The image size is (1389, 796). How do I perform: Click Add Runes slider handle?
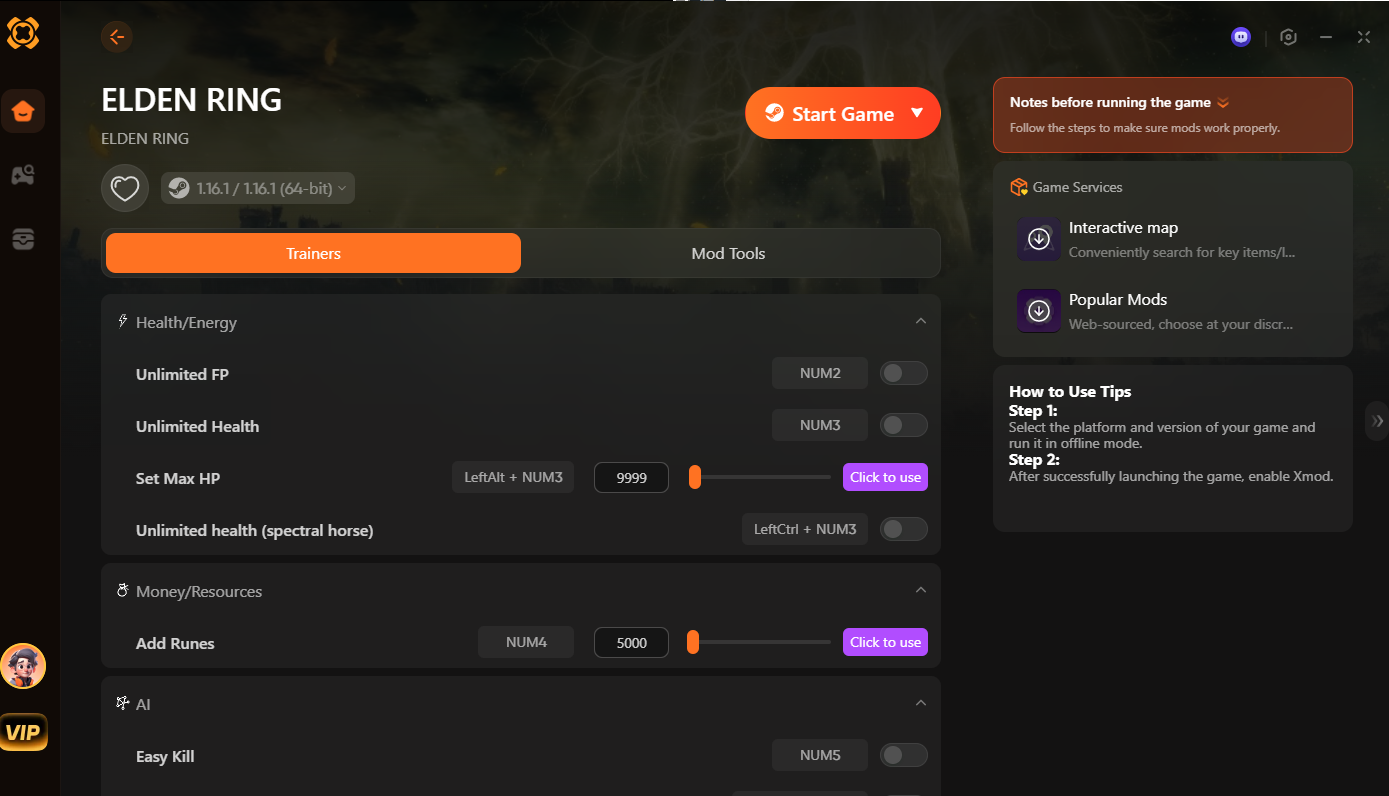(692, 642)
